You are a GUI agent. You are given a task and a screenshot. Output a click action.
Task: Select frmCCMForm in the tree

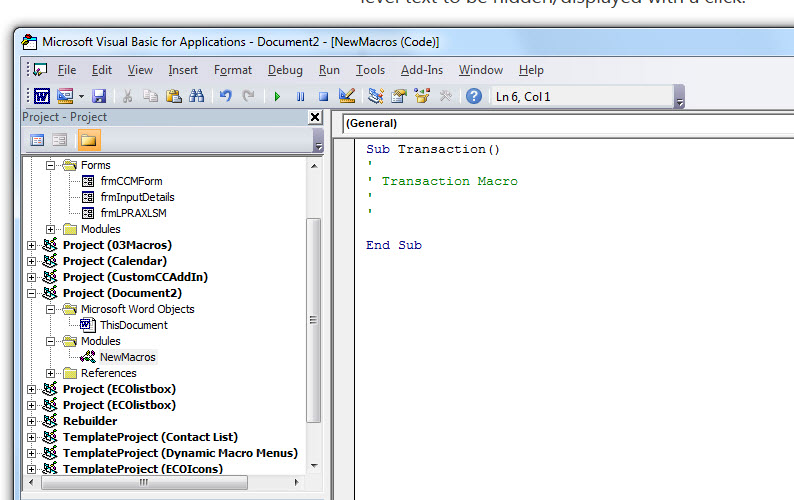131,181
